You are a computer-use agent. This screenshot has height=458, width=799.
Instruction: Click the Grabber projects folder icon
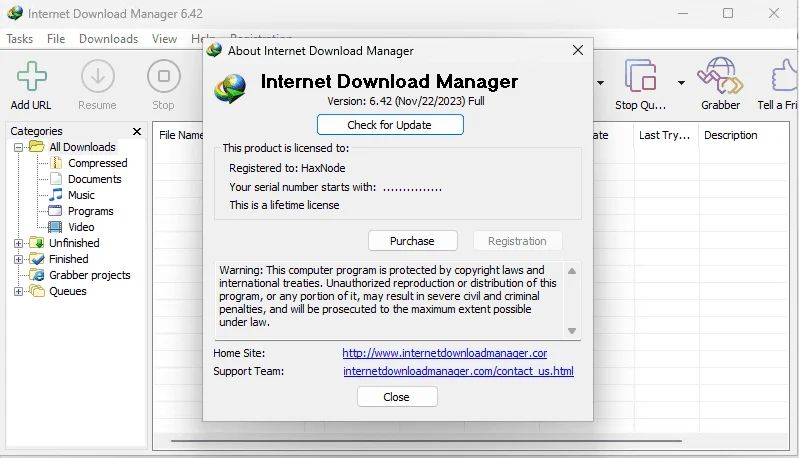pos(37,275)
